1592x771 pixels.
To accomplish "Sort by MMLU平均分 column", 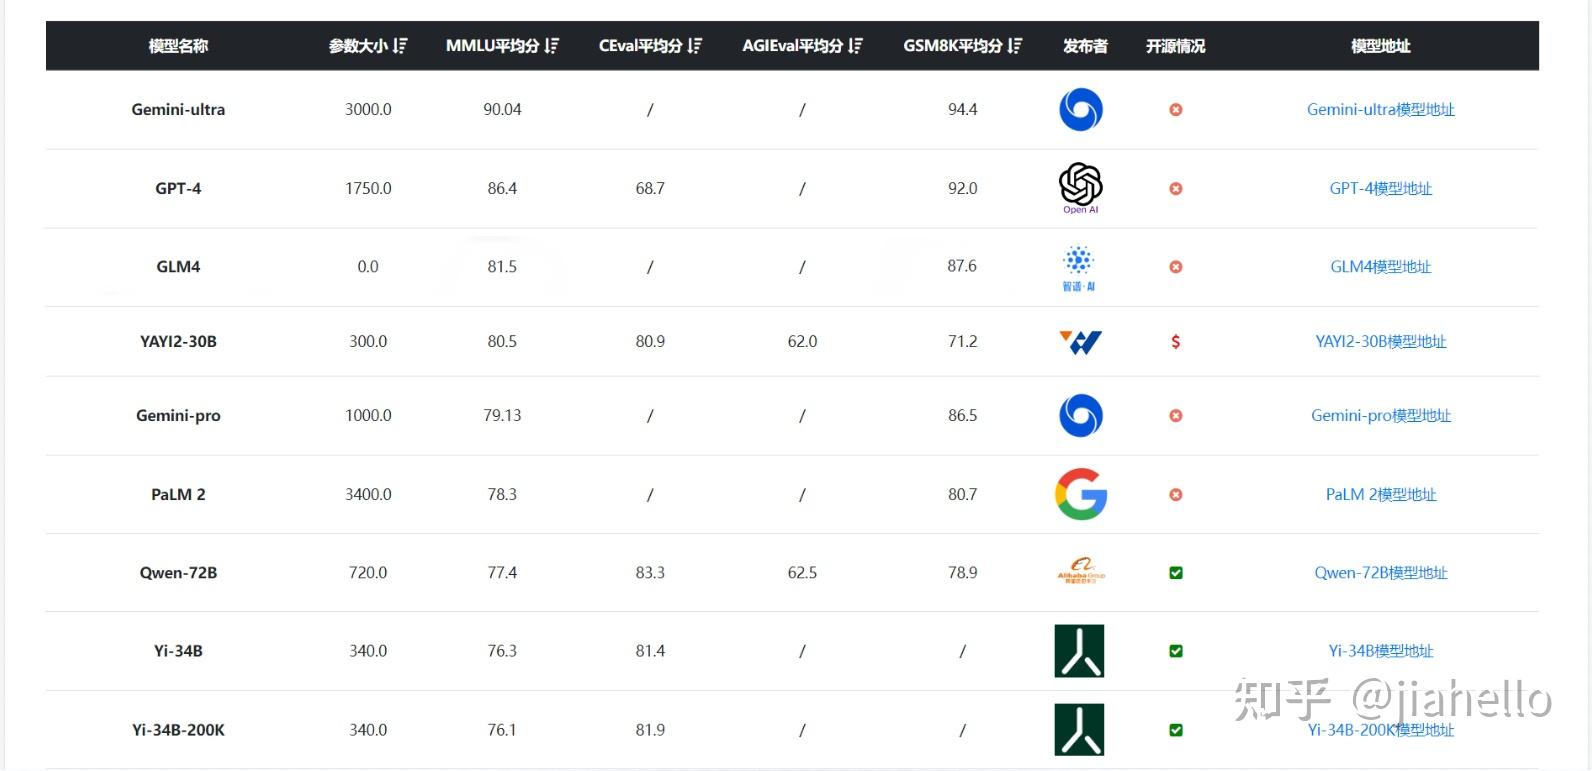I will 552,46.
